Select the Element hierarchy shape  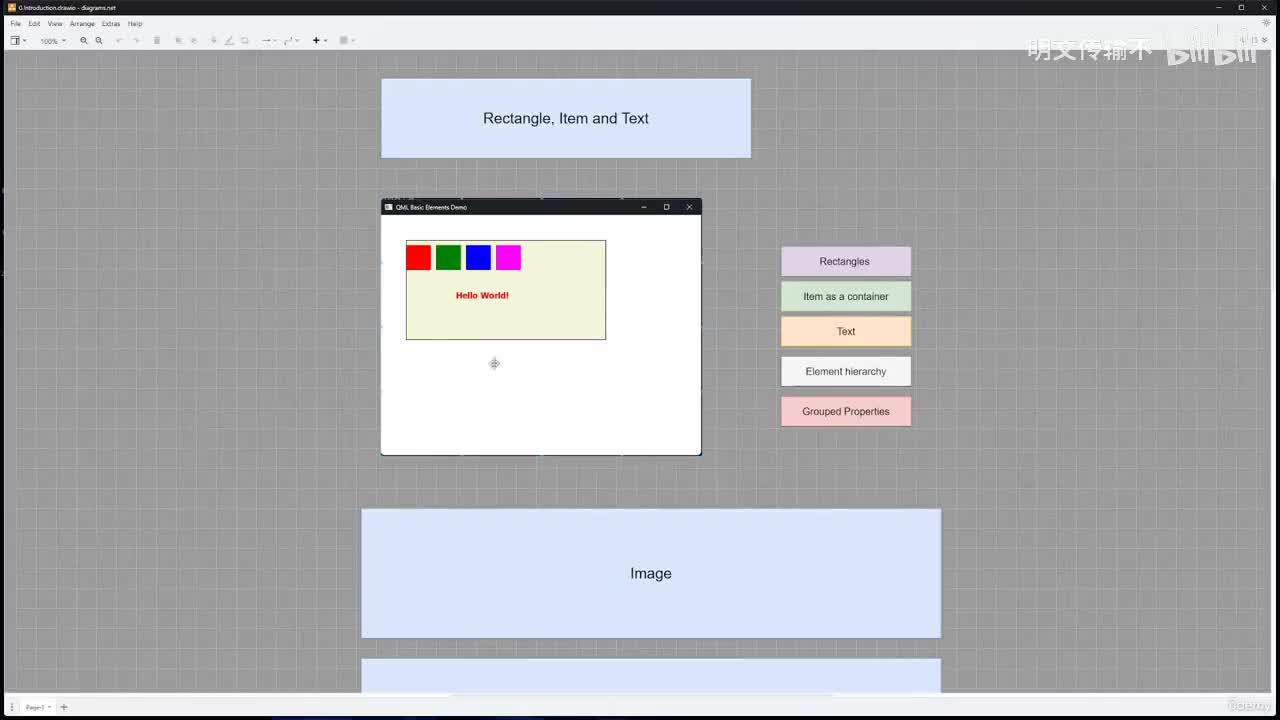pyautogui.click(x=846, y=372)
